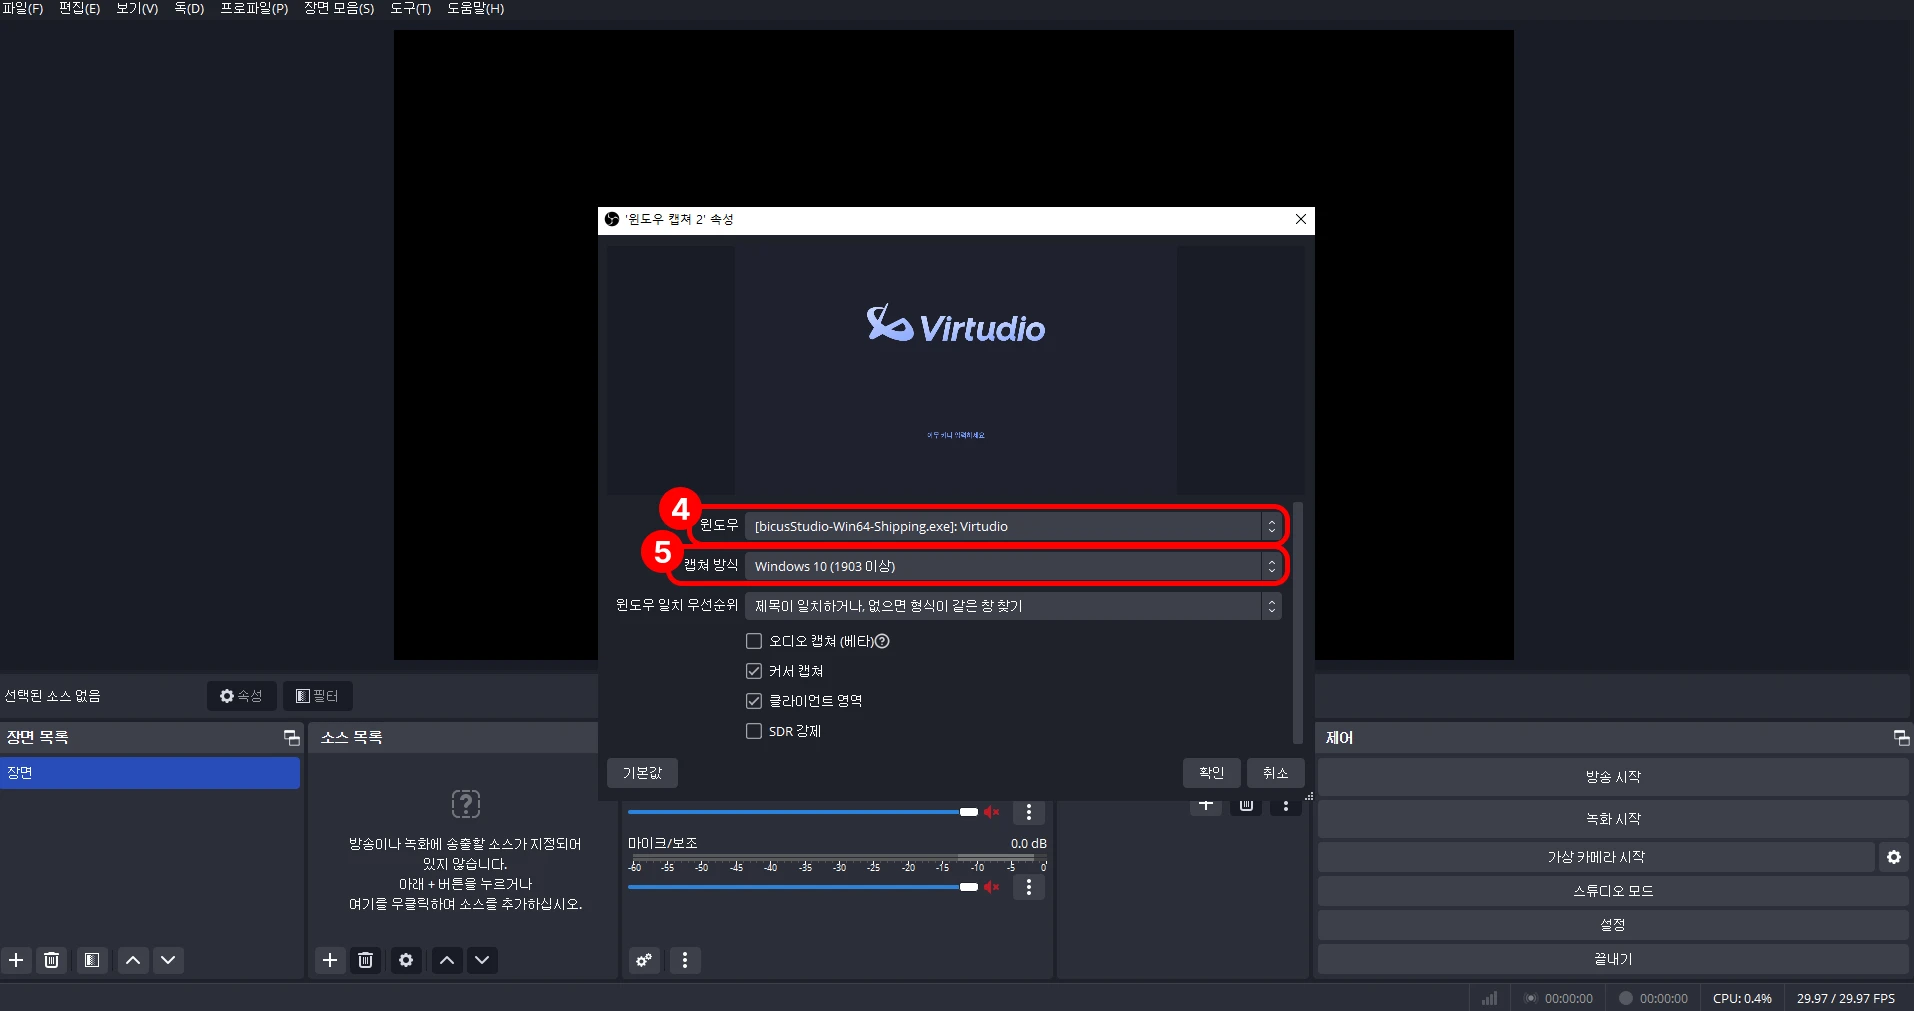Open 마이크/보조 channel options dots

click(x=1029, y=887)
